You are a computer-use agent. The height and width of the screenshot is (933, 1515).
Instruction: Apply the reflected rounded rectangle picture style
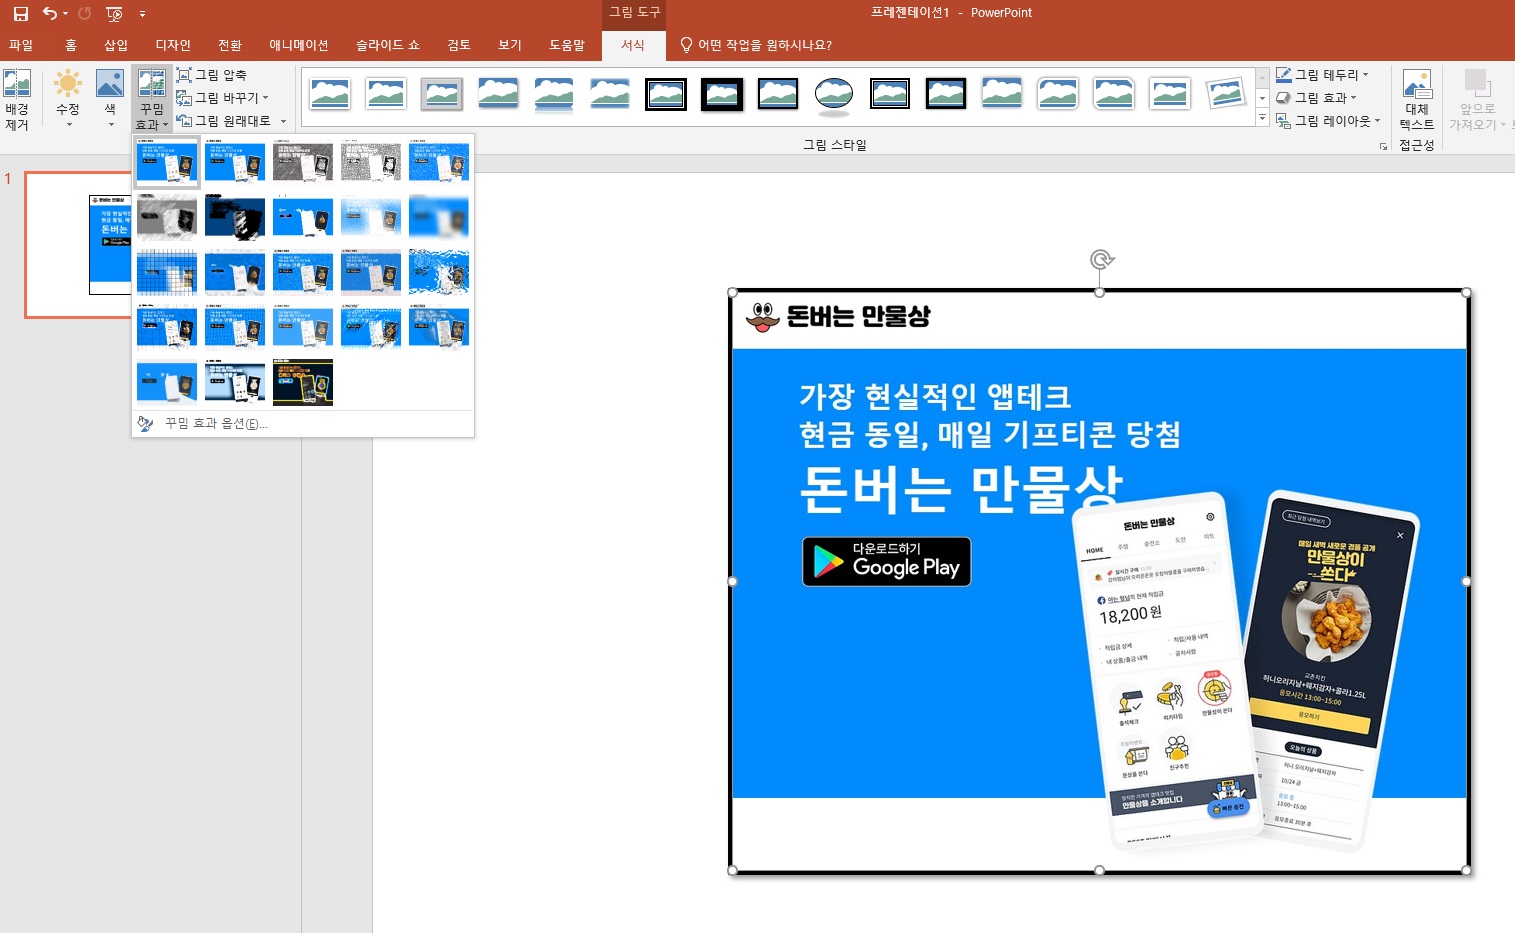pos(554,93)
